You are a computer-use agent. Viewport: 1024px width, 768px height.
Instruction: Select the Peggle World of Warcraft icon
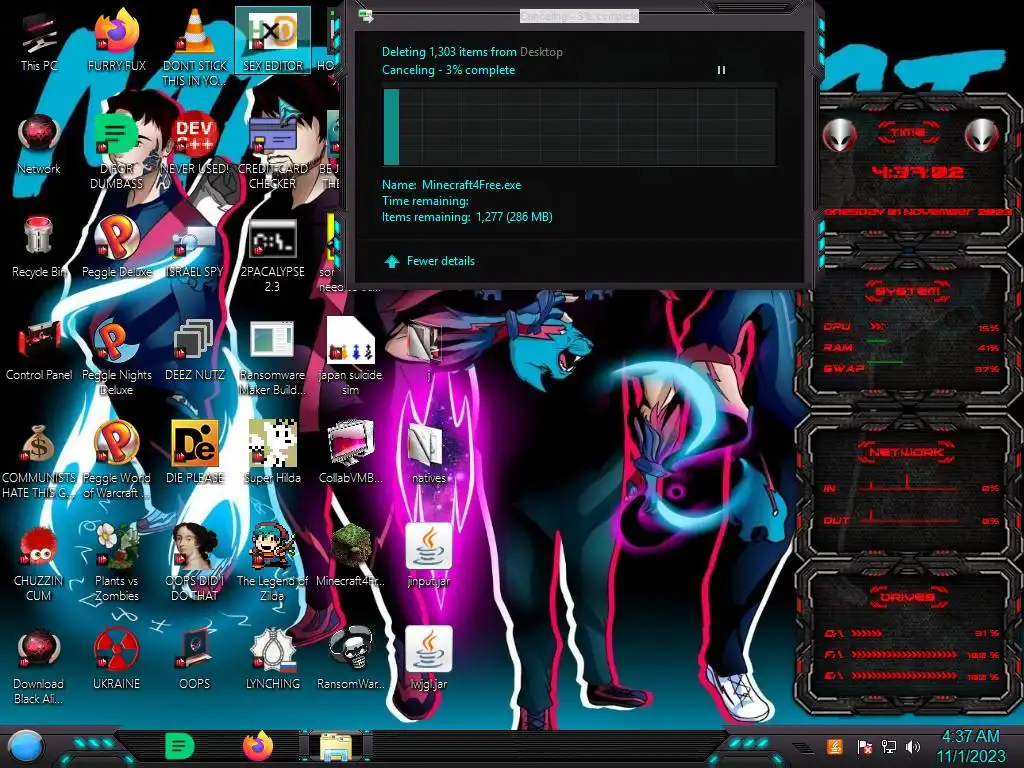116,461
